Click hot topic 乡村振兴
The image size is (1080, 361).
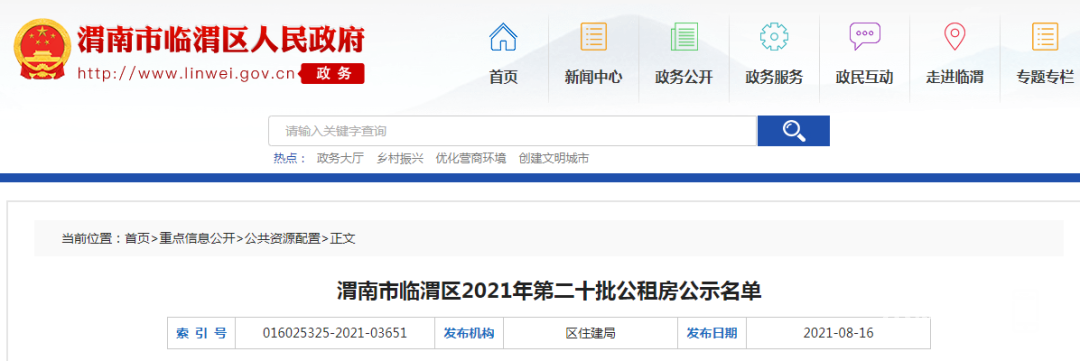point(399,158)
